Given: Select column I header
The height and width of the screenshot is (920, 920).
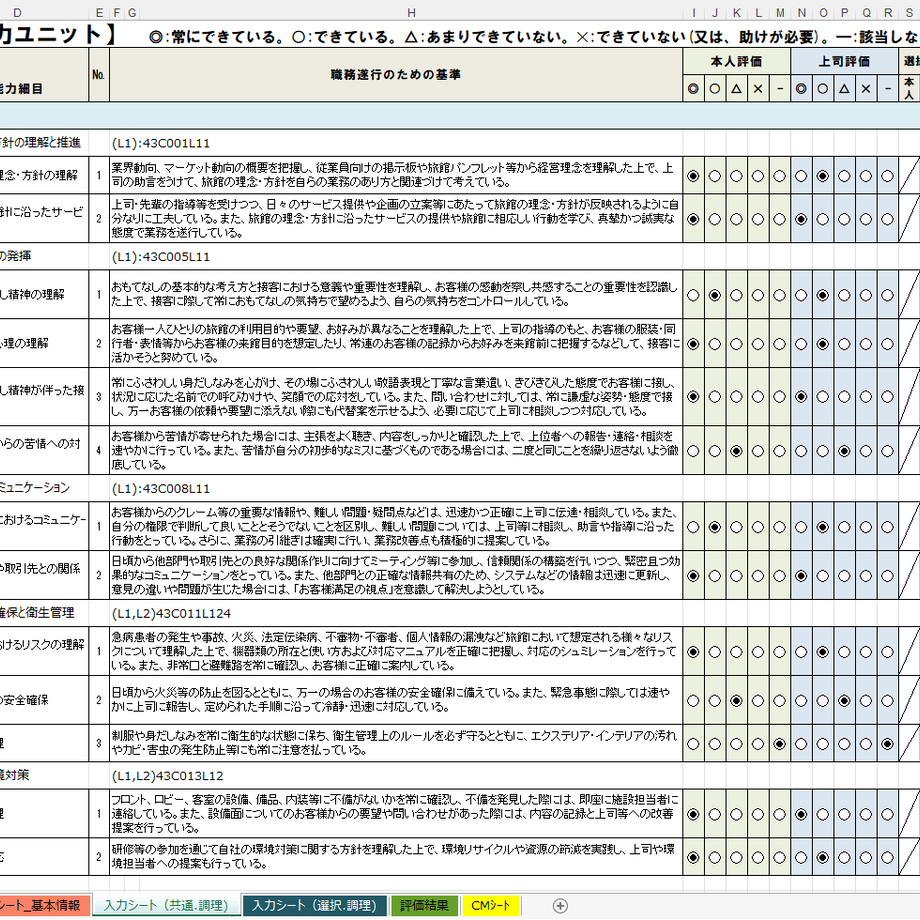Looking at the screenshot, I should pos(694,13).
